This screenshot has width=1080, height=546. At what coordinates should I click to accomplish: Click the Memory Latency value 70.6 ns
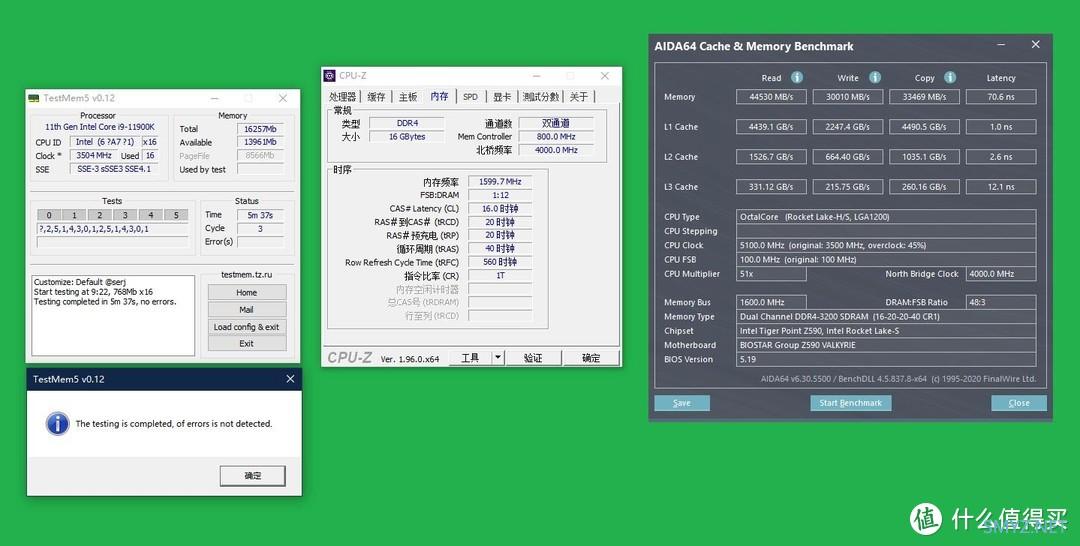1001,97
